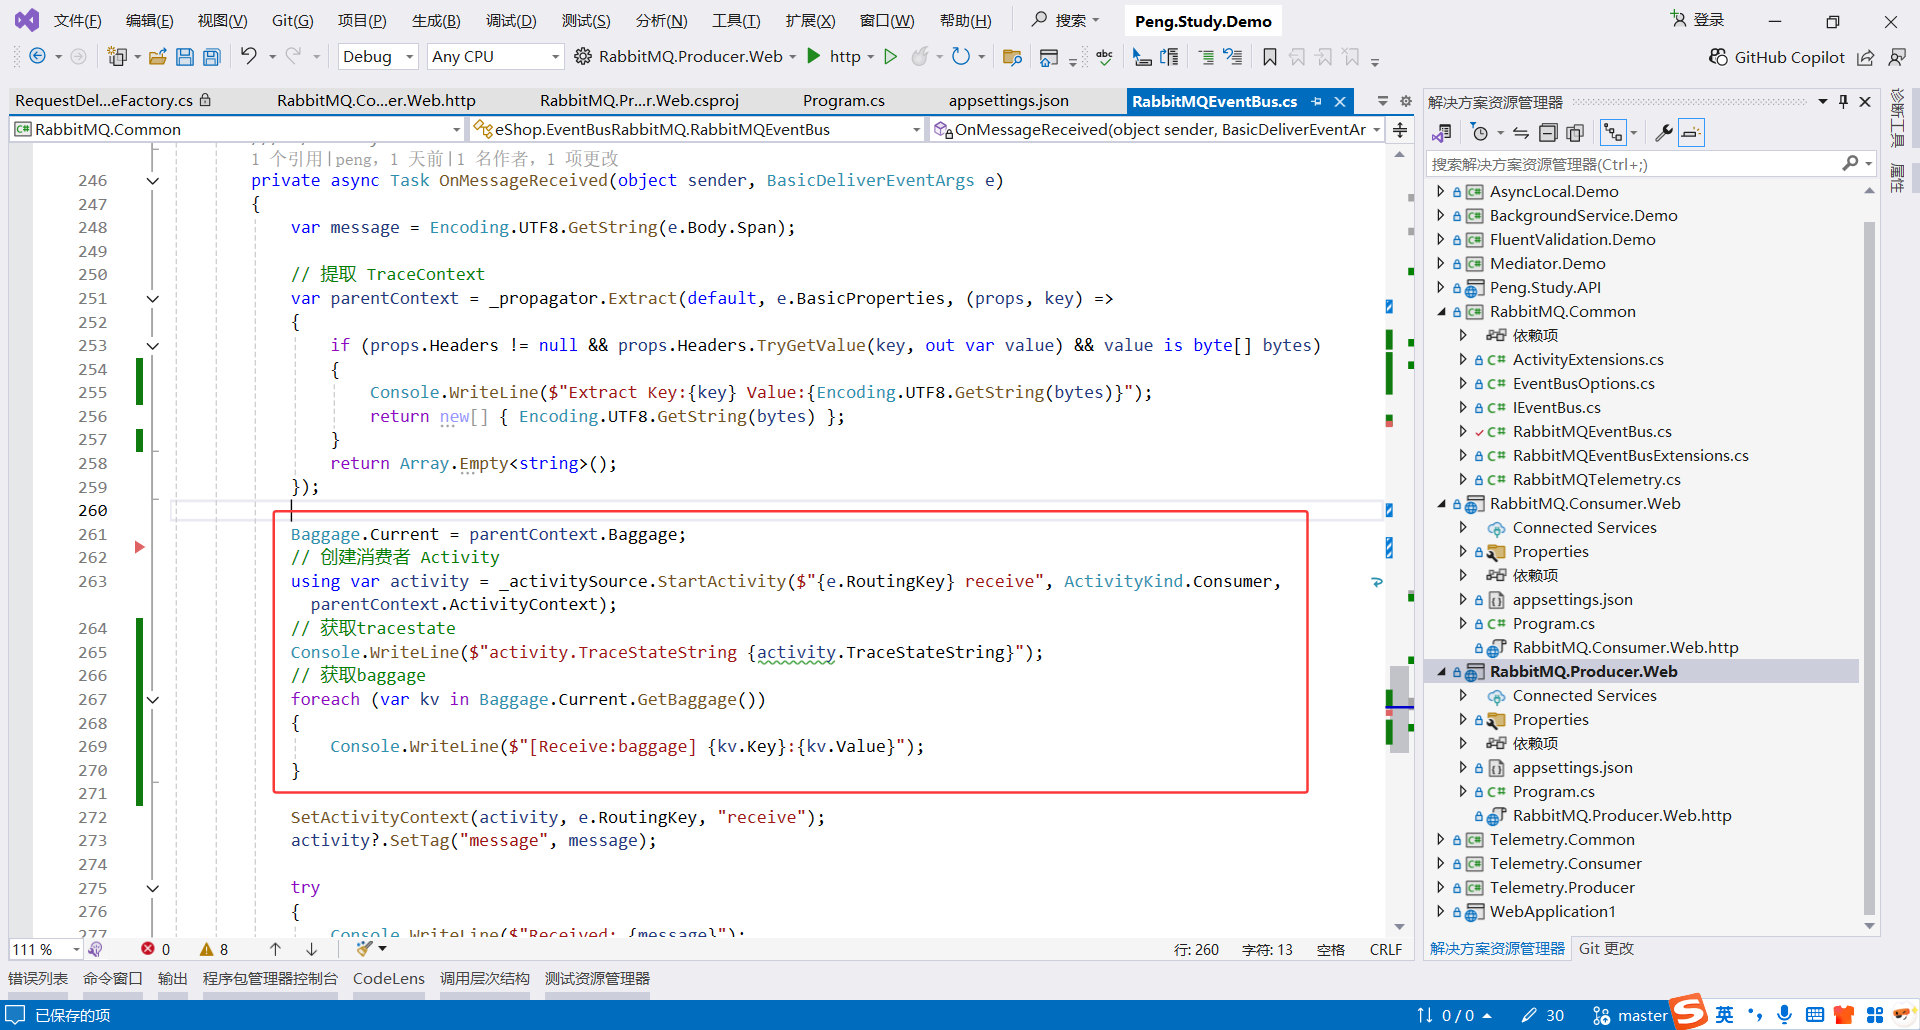Collapse the OnMessageReceived method at line 246
This screenshot has height=1030, width=1920.
click(x=153, y=181)
